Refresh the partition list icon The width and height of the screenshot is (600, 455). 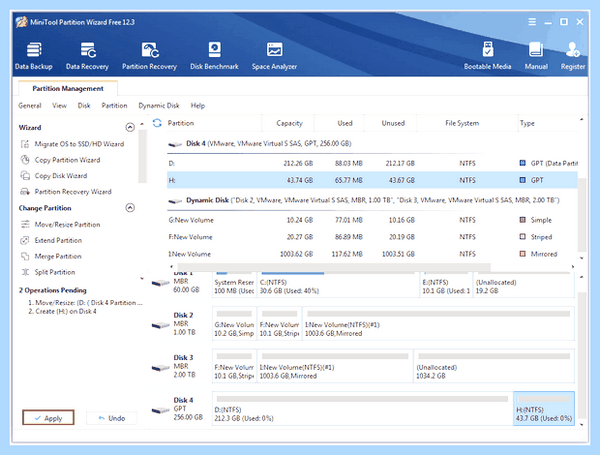pos(157,123)
